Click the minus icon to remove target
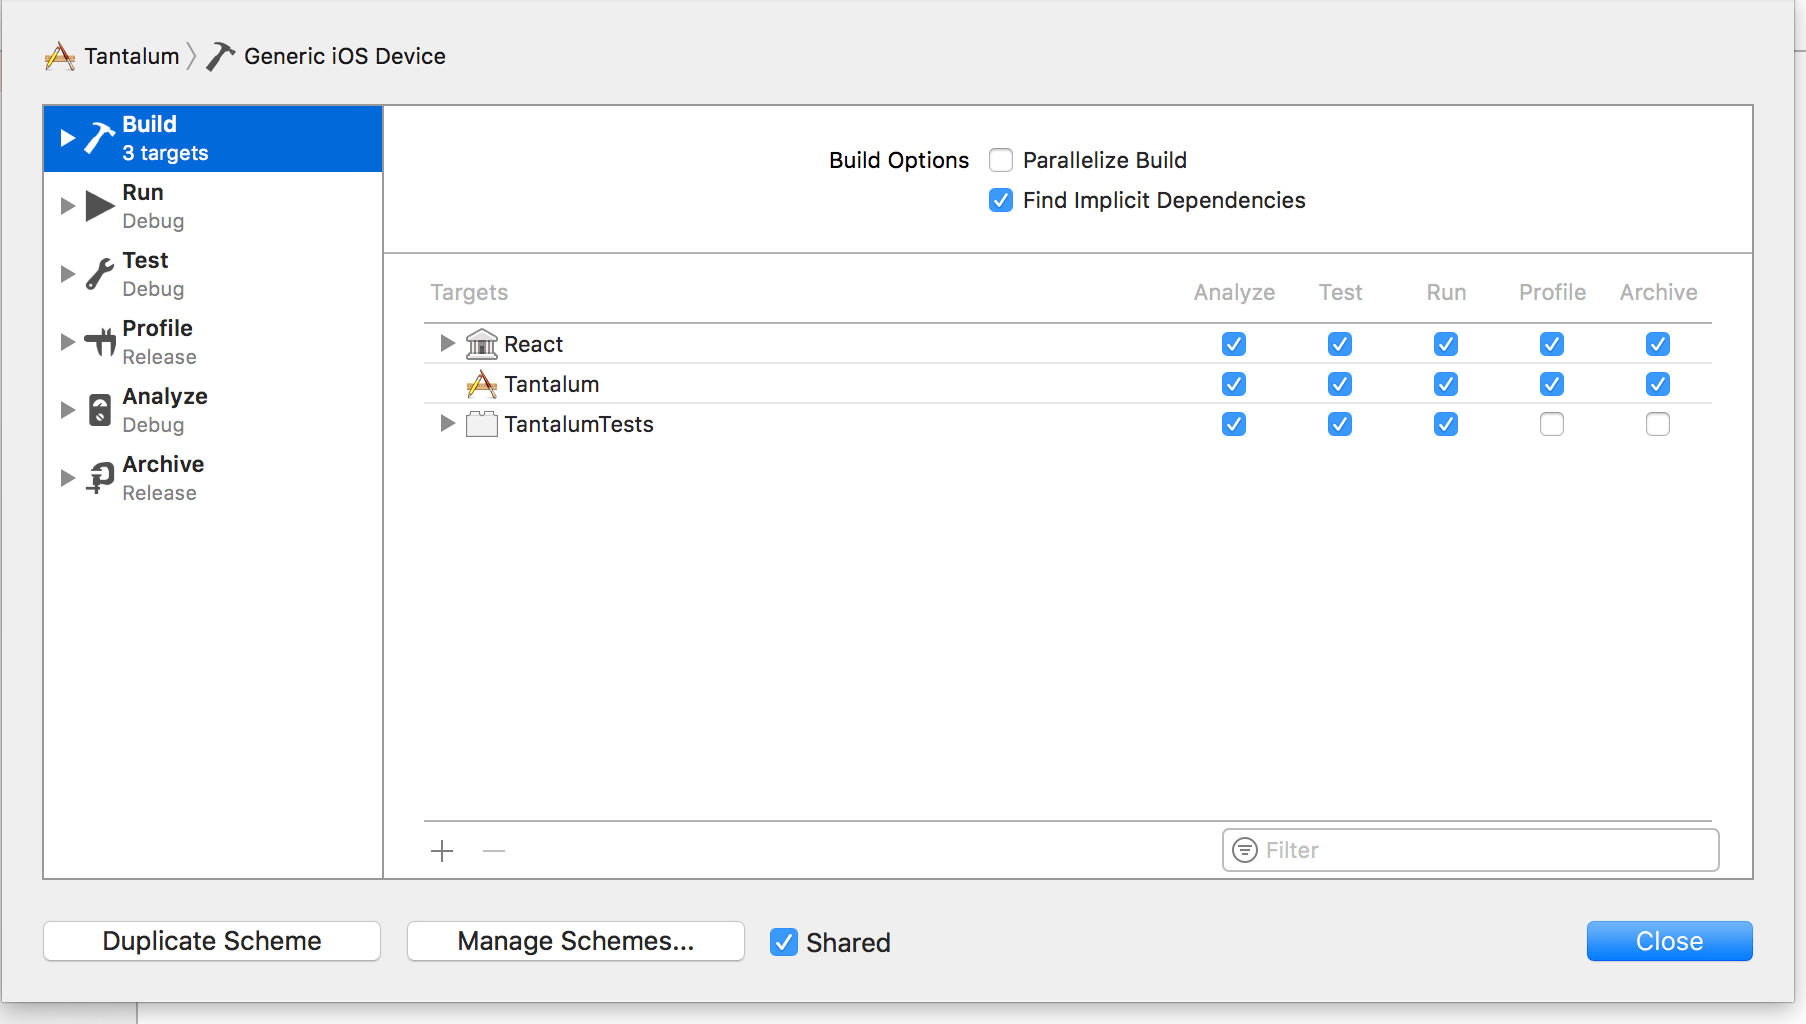Screen dimensions: 1806x1024 (494, 851)
